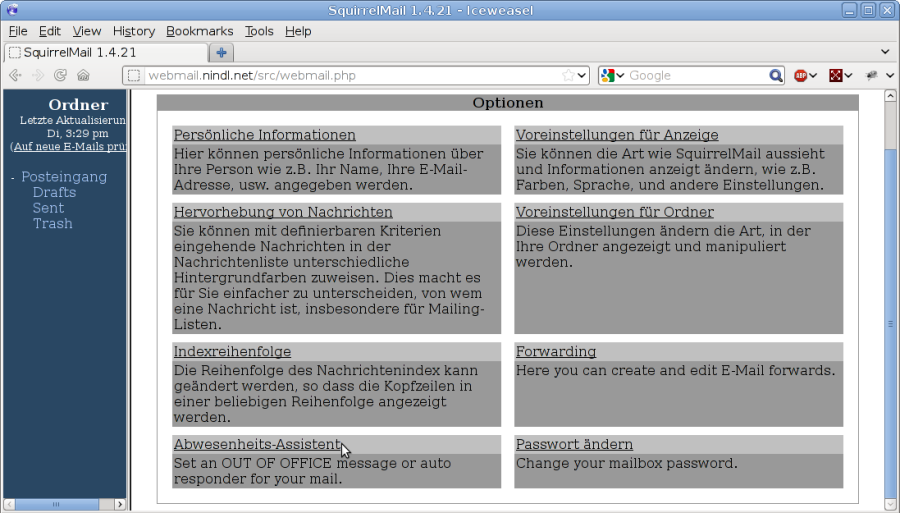Click 'Change your mailbox password.' text

[x=627, y=463]
